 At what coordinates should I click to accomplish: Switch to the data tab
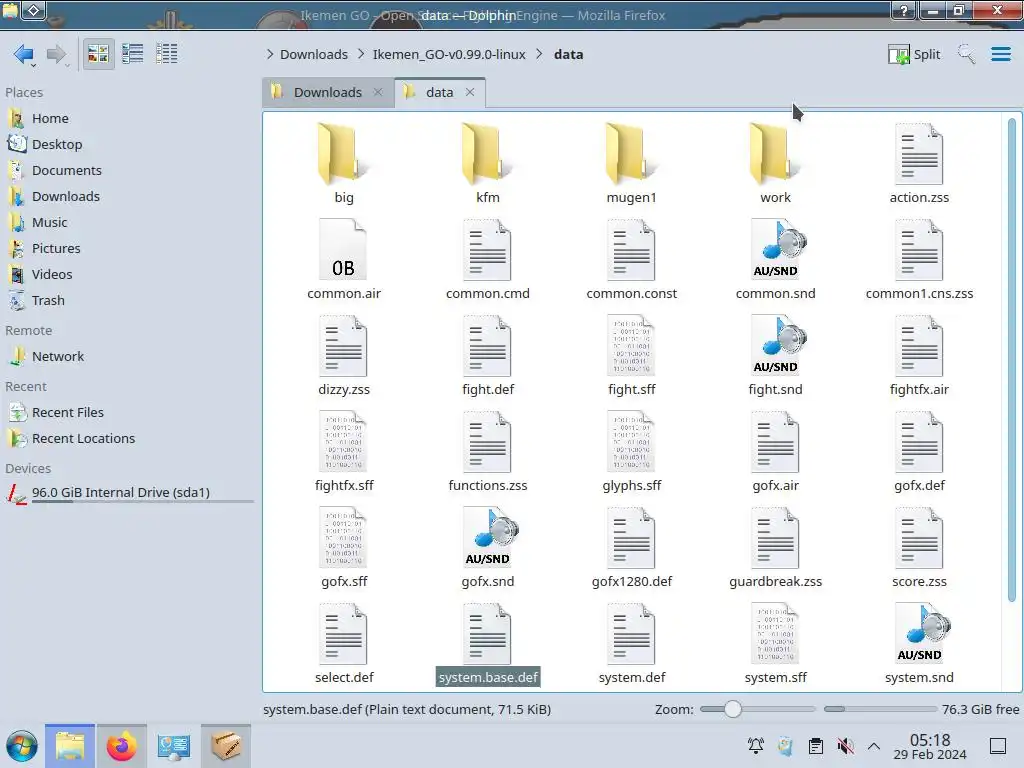pyautogui.click(x=440, y=93)
